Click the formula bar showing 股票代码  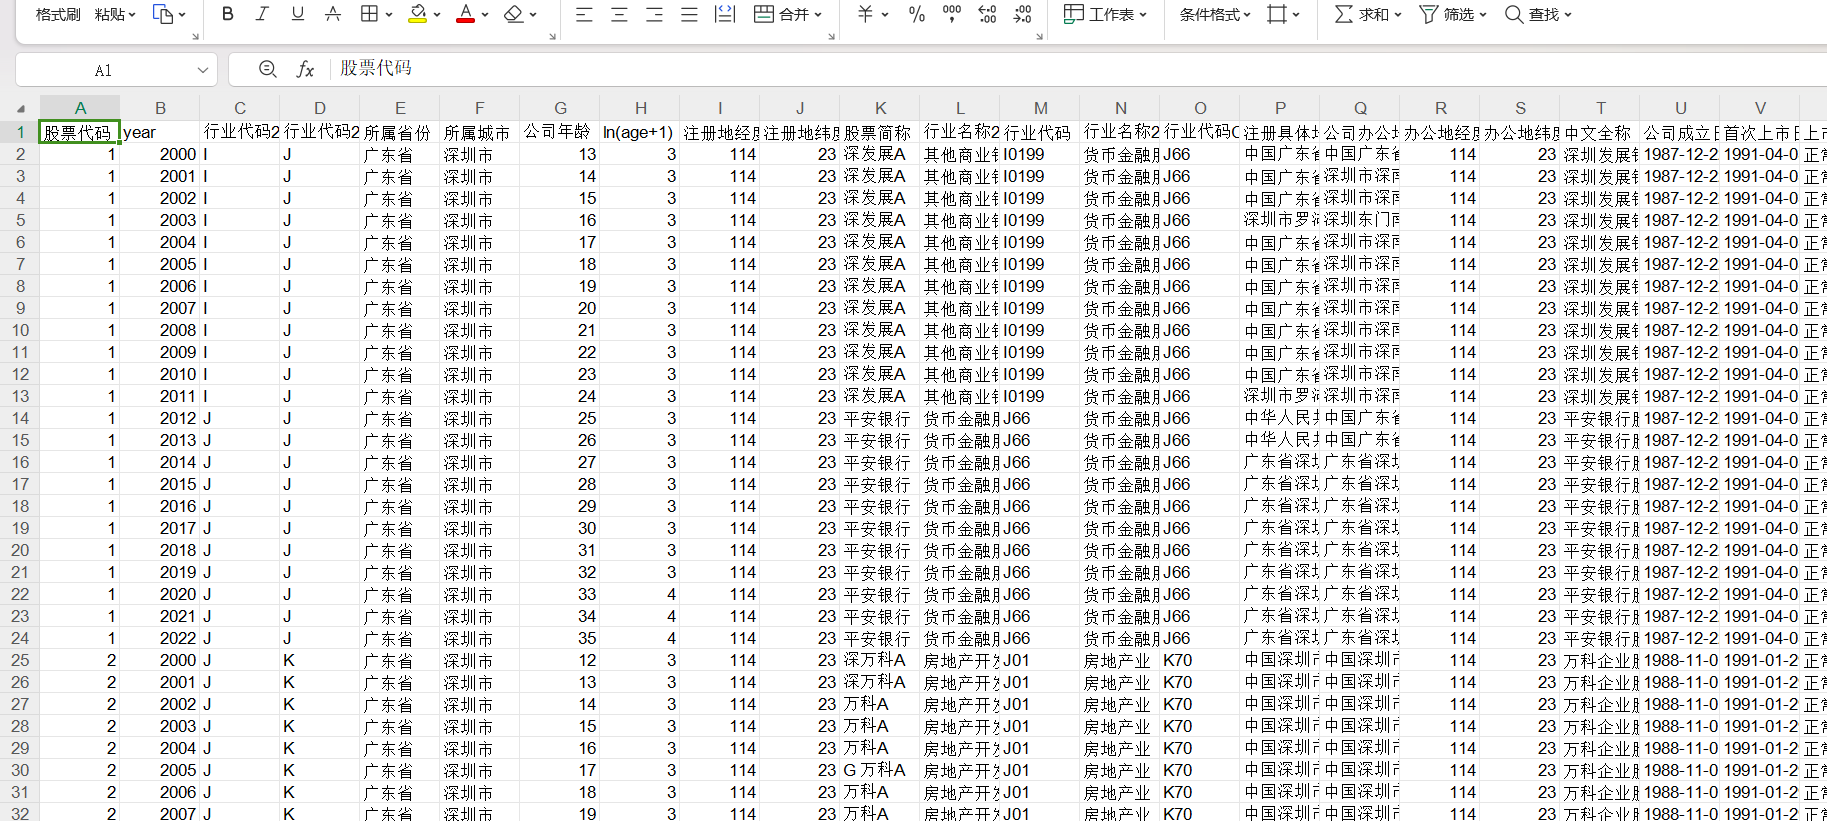click(1080, 68)
